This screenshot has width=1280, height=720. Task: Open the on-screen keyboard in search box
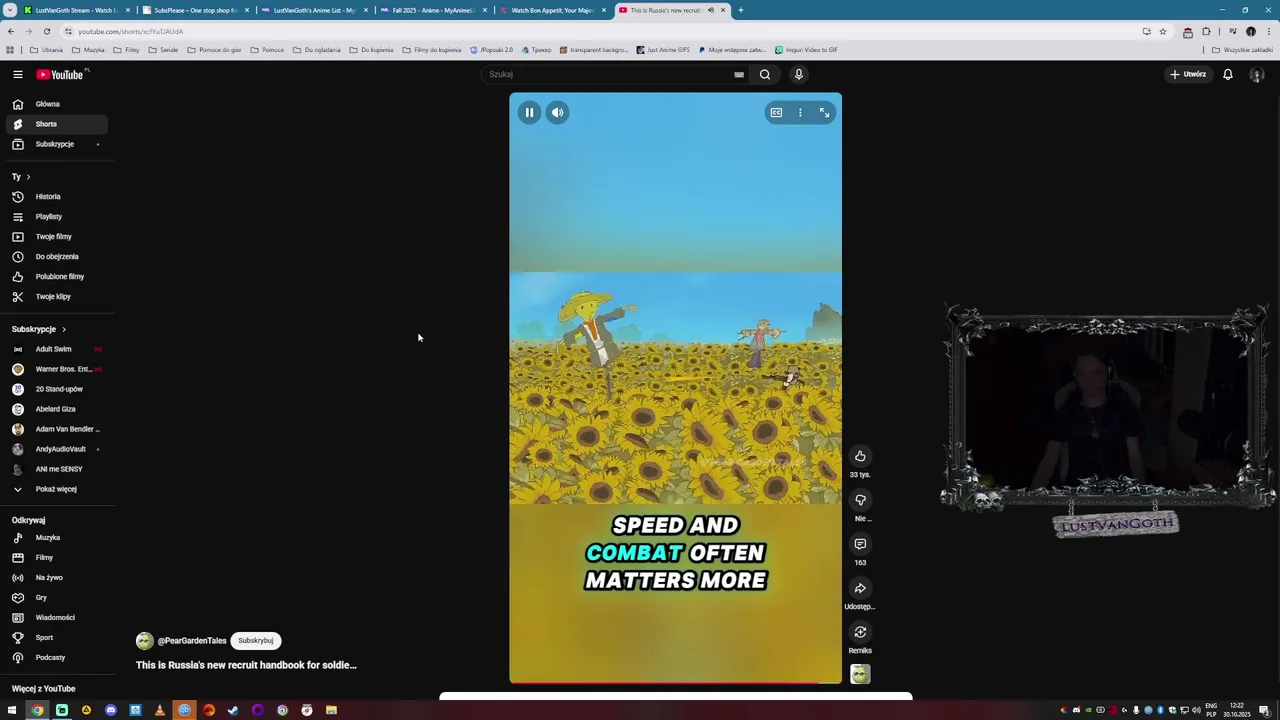739,74
